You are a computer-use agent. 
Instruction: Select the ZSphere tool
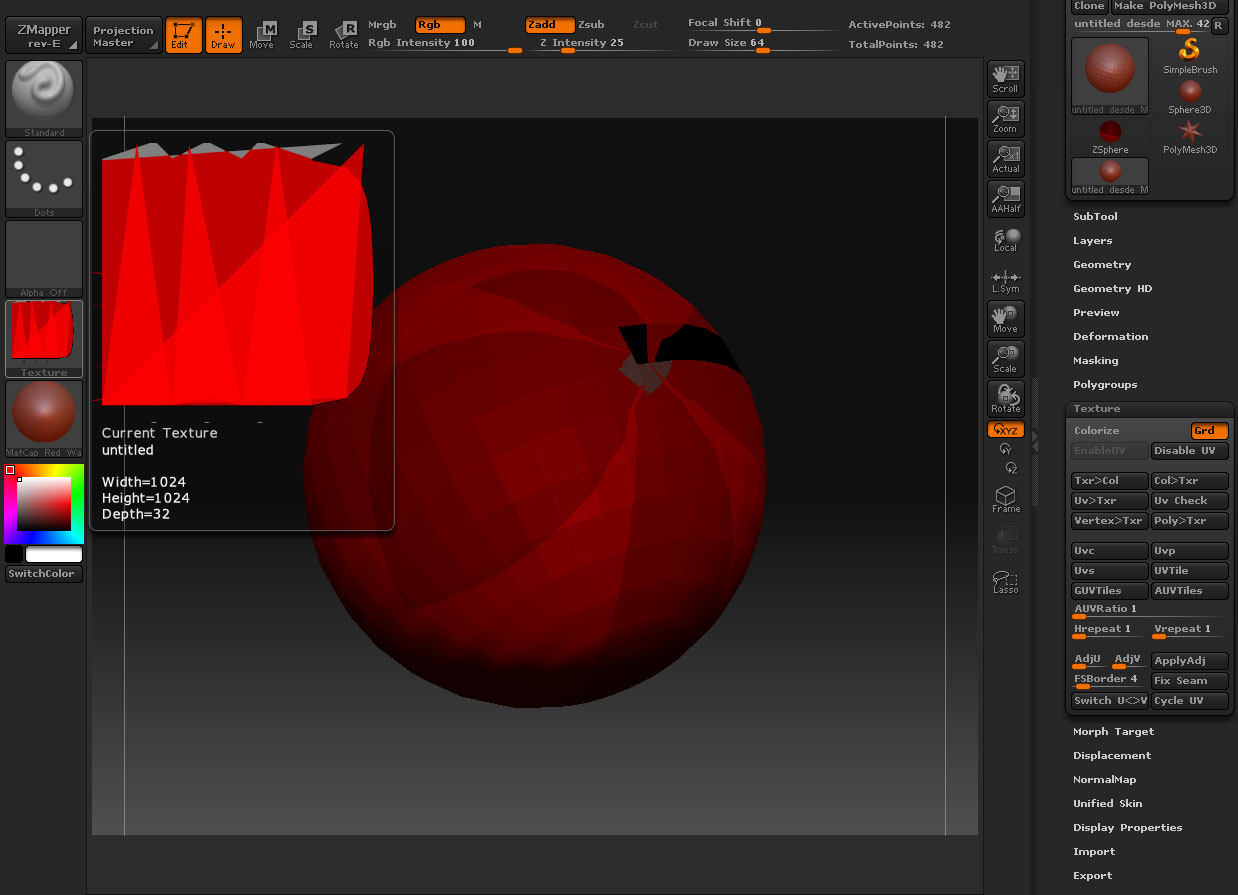coord(1110,136)
